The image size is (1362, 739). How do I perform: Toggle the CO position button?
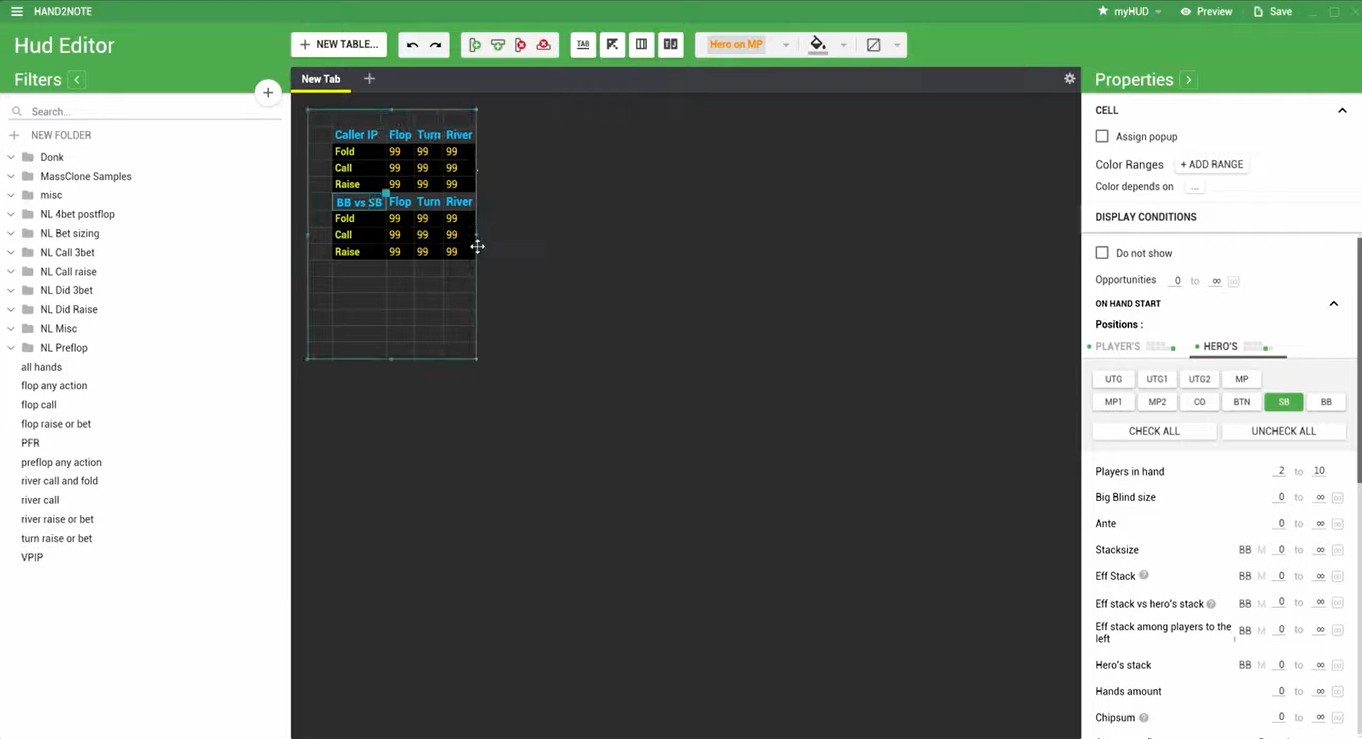1199,402
